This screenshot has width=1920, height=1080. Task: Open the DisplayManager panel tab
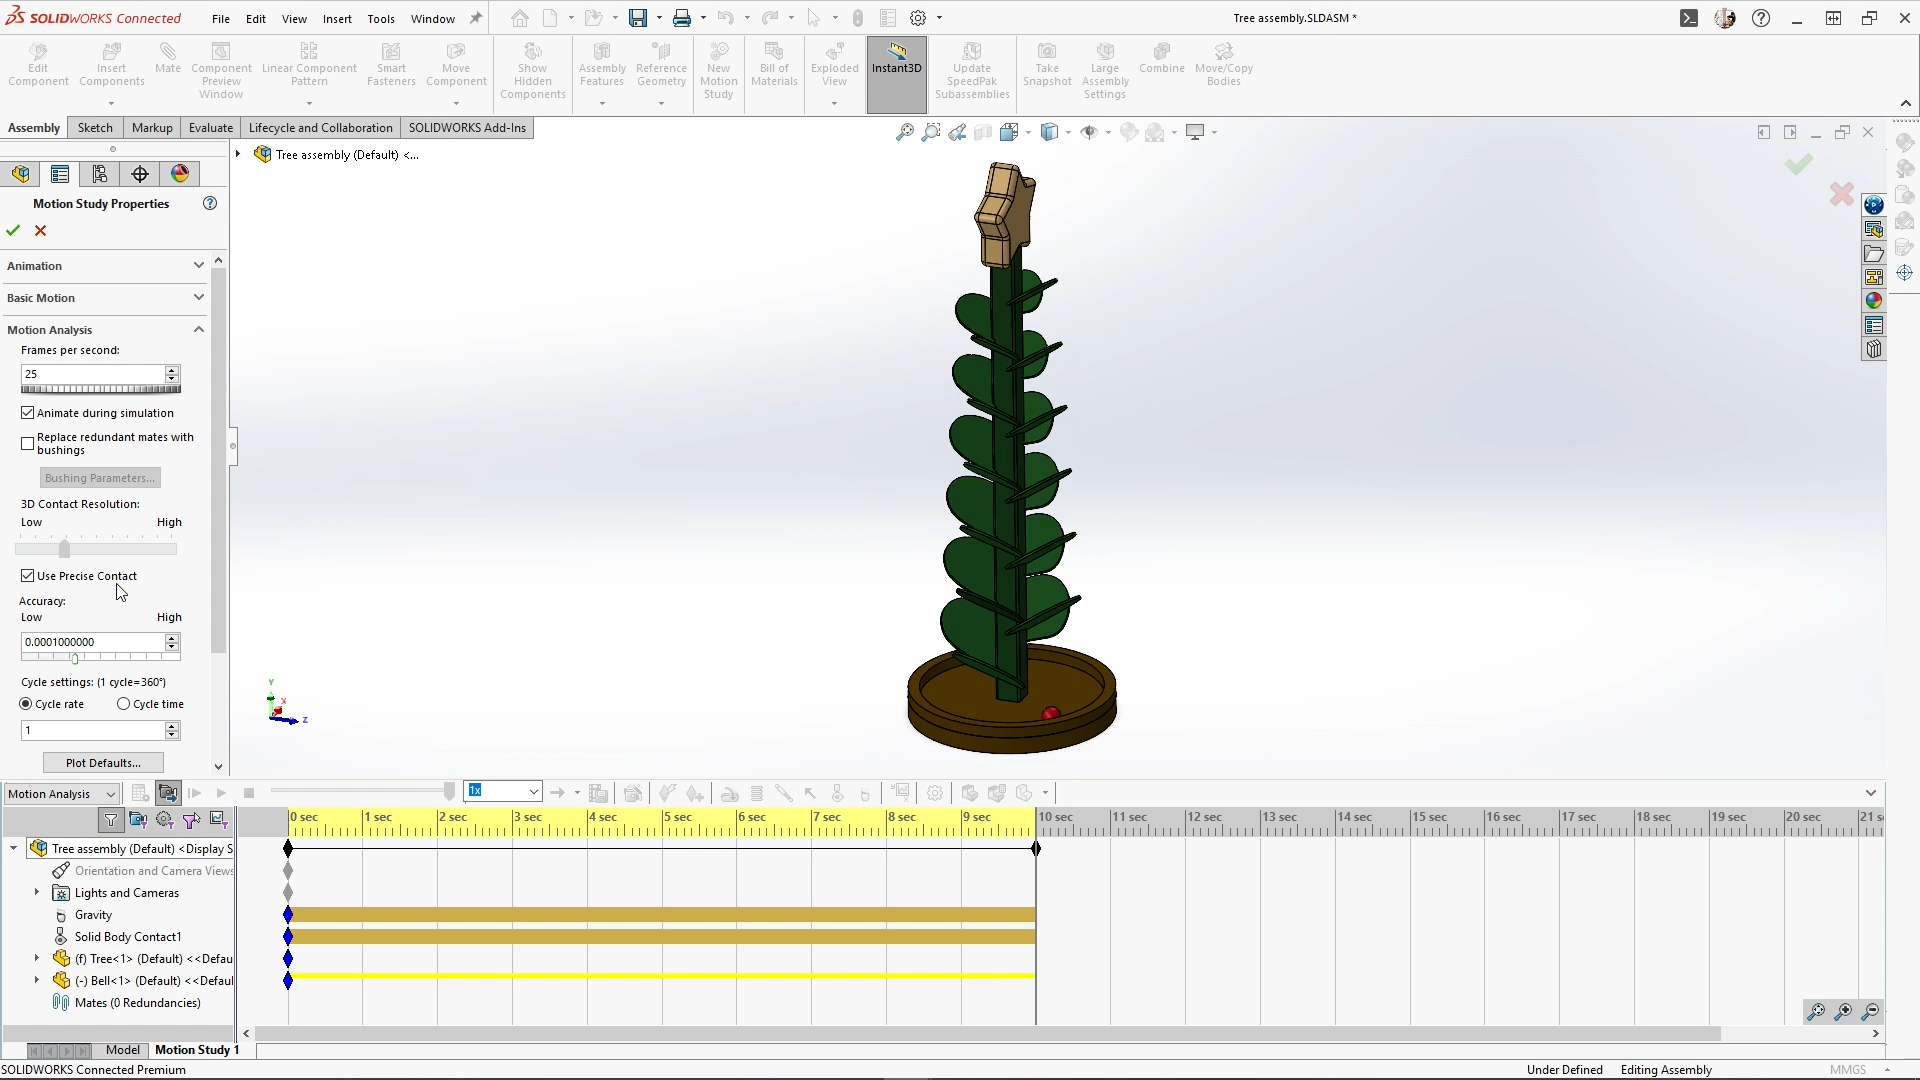click(x=180, y=174)
